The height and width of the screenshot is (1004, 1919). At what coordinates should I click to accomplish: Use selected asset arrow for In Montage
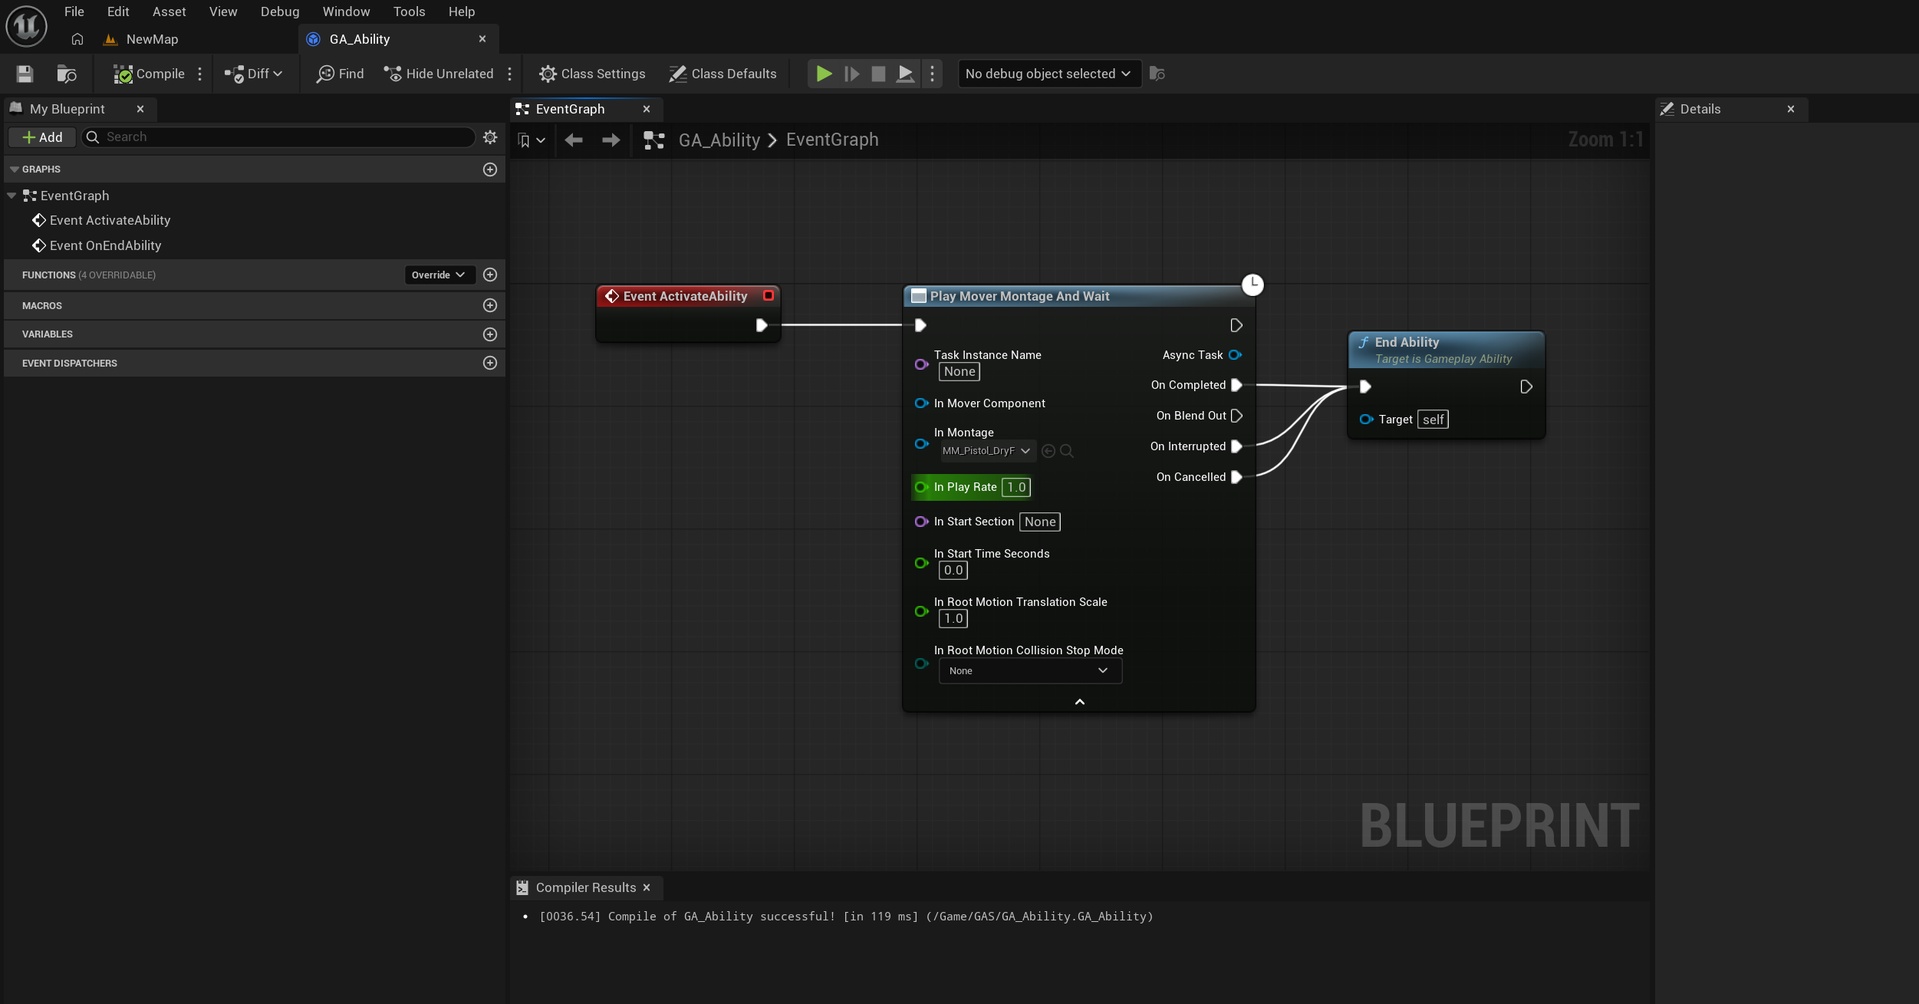tap(1048, 451)
